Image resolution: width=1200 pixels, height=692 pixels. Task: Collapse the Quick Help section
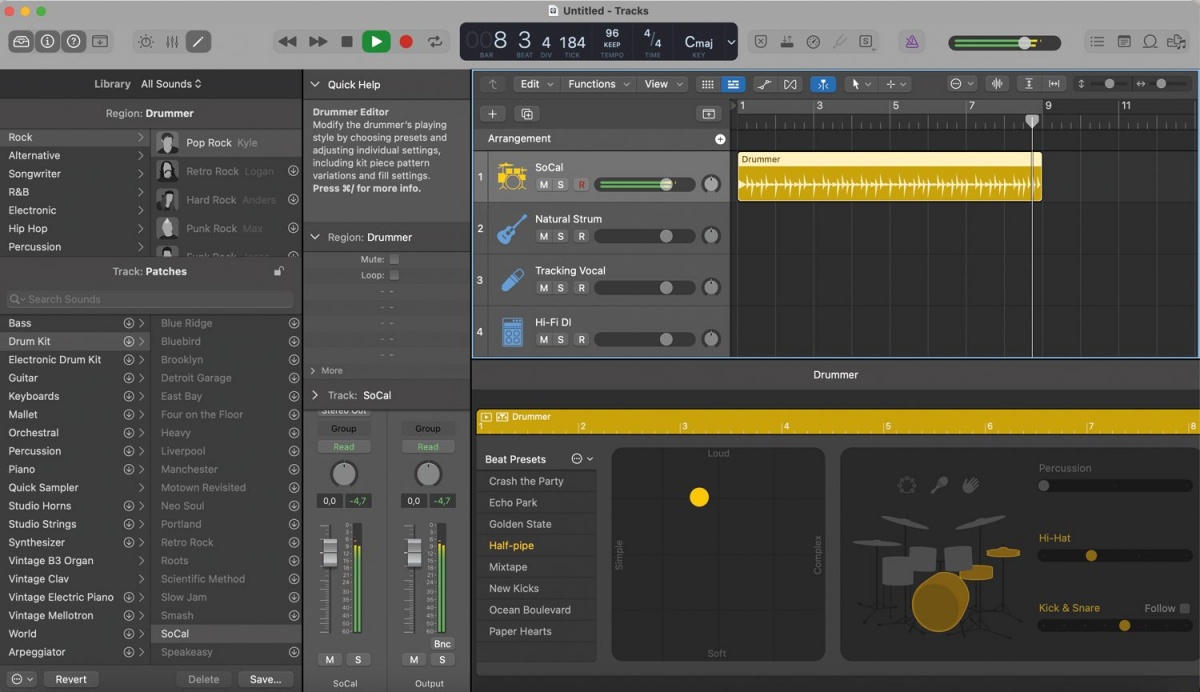point(315,85)
